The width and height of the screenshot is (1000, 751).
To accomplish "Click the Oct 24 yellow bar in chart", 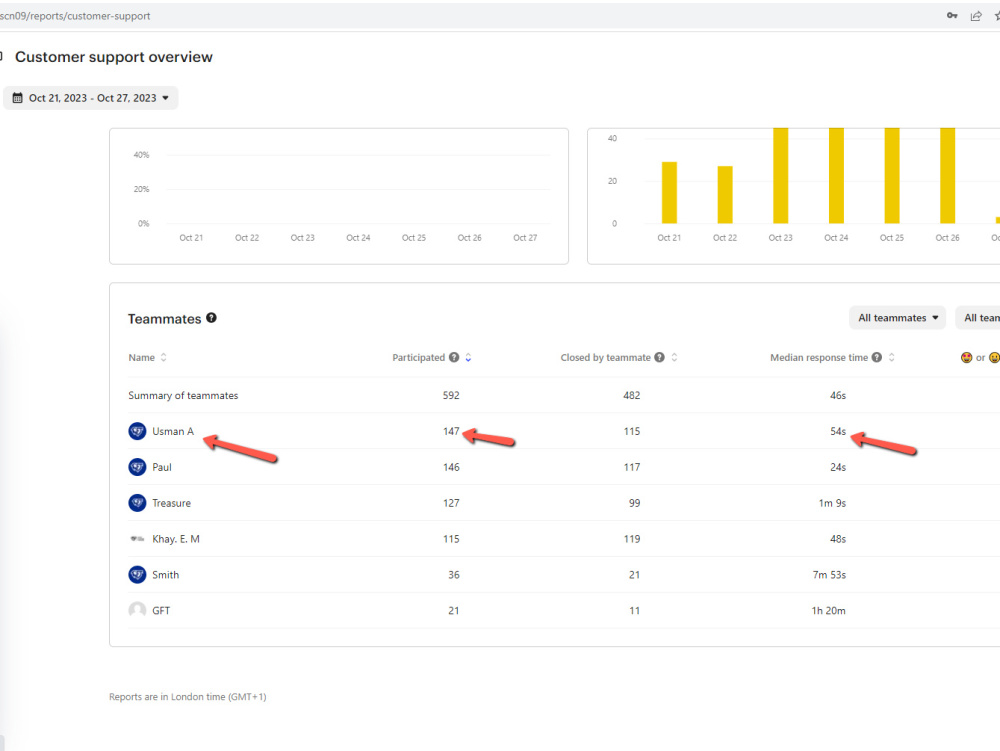I will point(836,176).
